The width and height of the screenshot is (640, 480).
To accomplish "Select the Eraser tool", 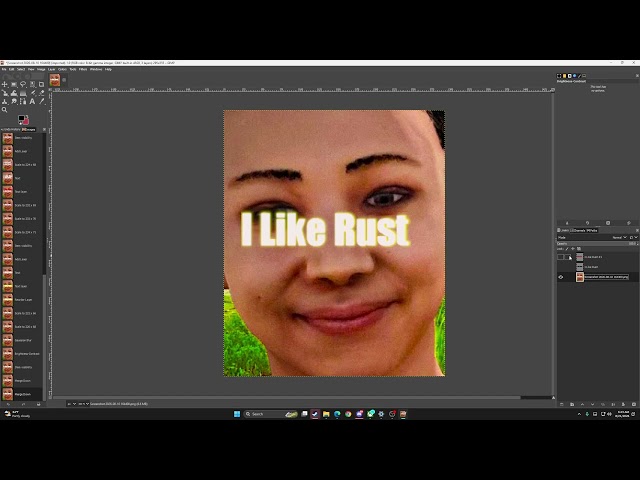I will pos(42,93).
